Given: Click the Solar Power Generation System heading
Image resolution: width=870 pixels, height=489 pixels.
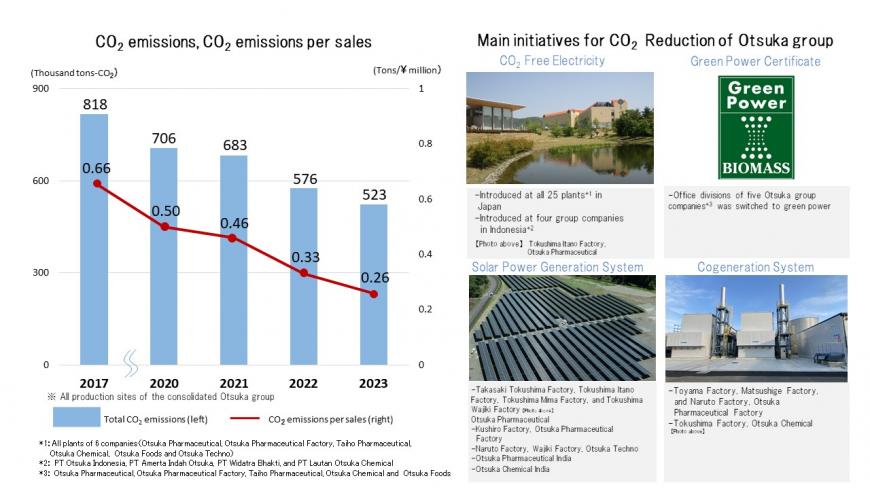Looking at the screenshot, I should pyautogui.click(x=559, y=267).
